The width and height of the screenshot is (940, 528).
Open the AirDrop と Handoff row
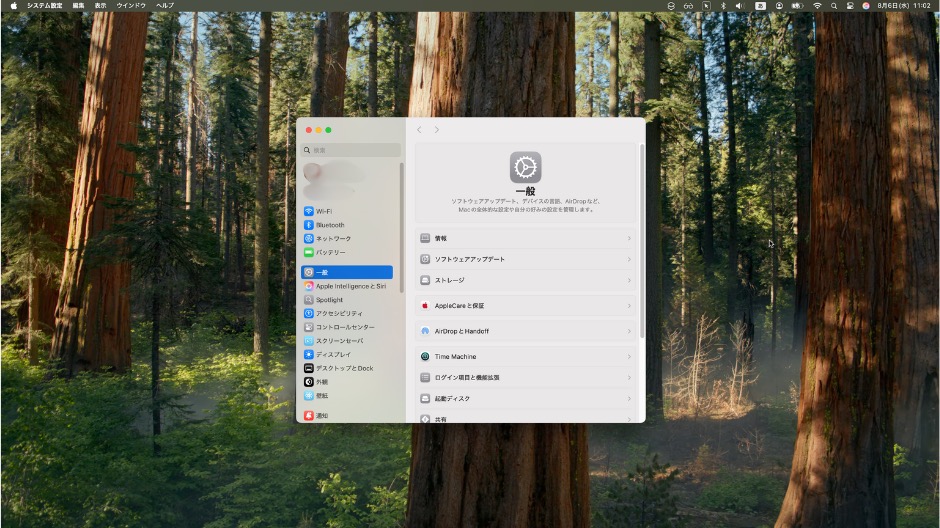click(525, 331)
